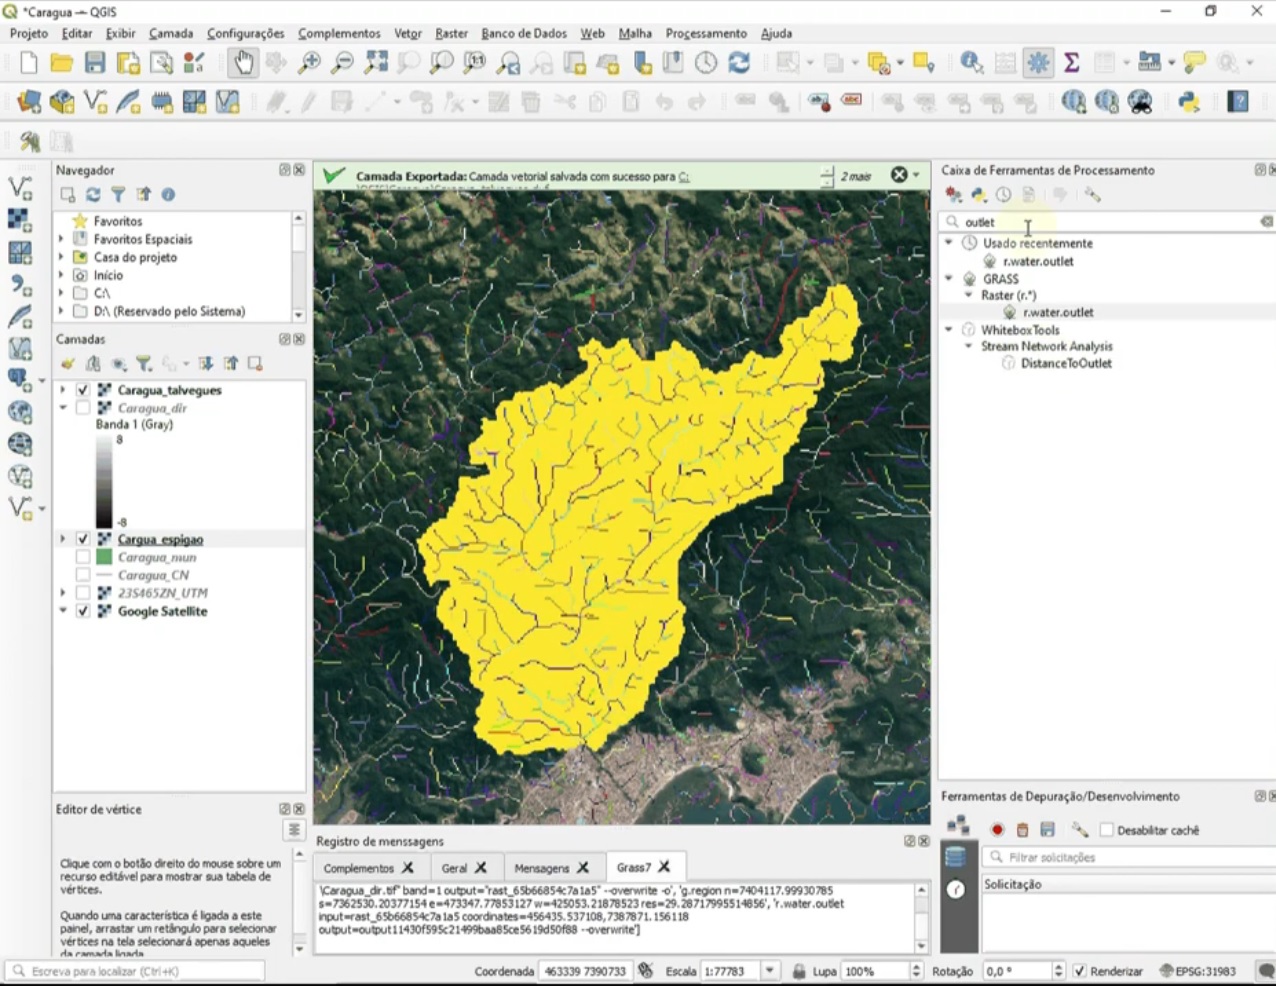Screen dimensions: 1276x987
Task: Open the Identify Features tool
Action: 971,63
